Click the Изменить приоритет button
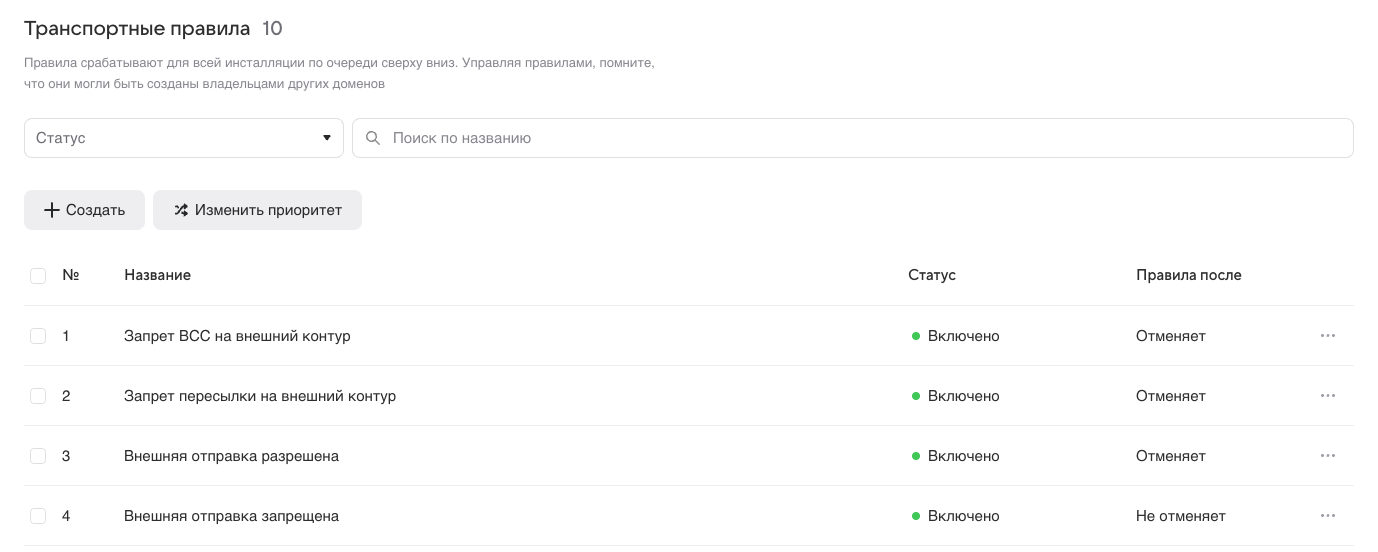The height and width of the screenshot is (552, 1378). [257, 210]
